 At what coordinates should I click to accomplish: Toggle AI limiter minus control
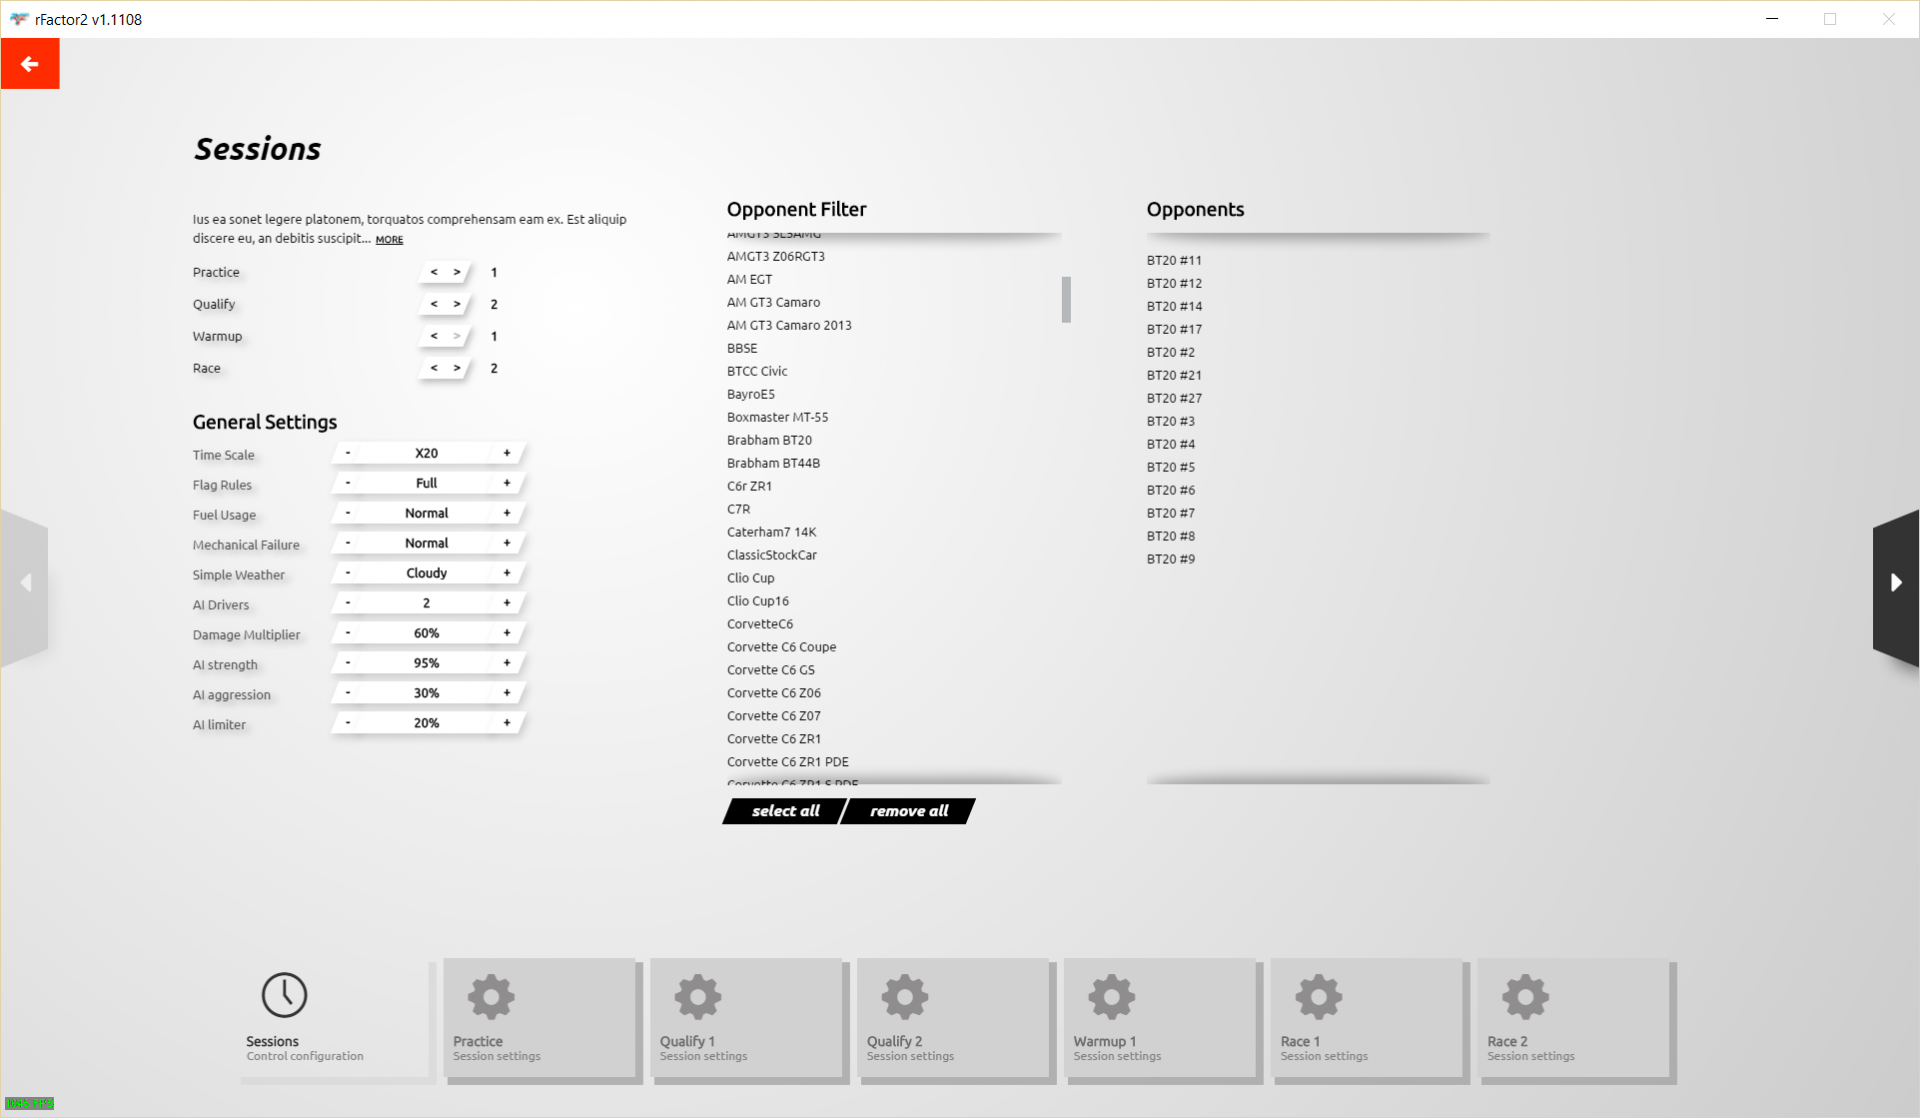pyautogui.click(x=345, y=723)
